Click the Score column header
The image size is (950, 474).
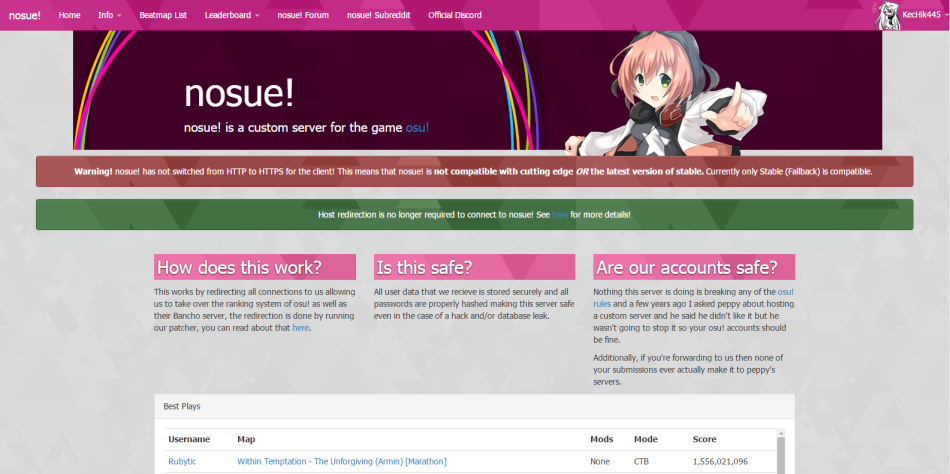704,439
